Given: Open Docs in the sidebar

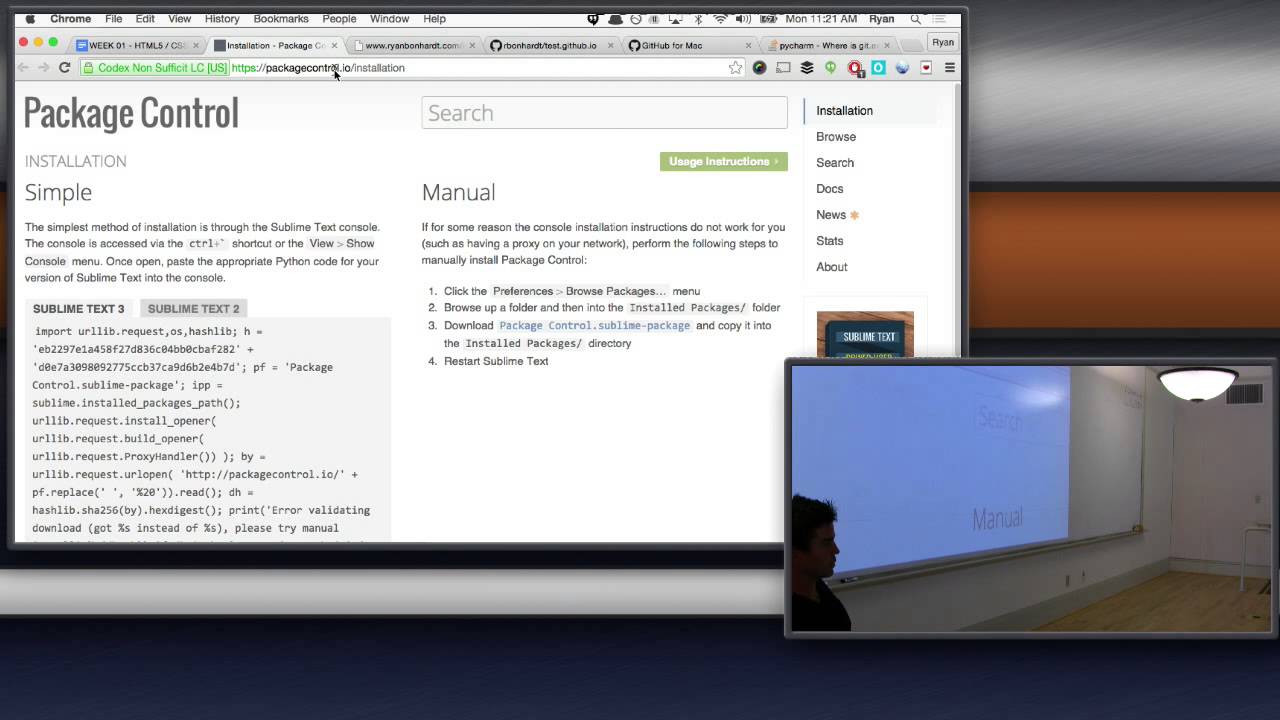Looking at the screenshot, I should [830, 189].
